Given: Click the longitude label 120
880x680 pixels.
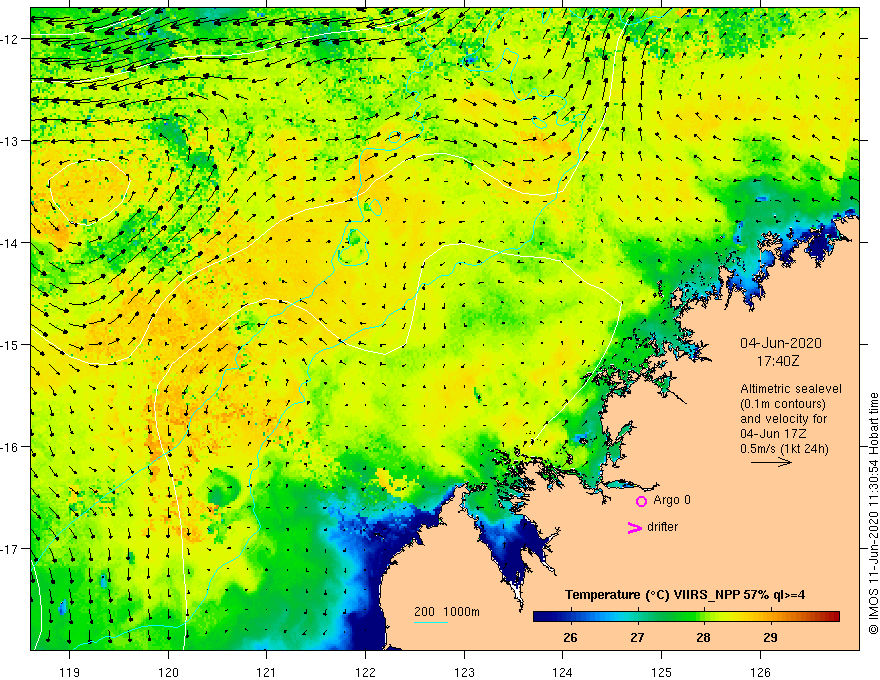Looking at the screenshot, I should point(168,672).
